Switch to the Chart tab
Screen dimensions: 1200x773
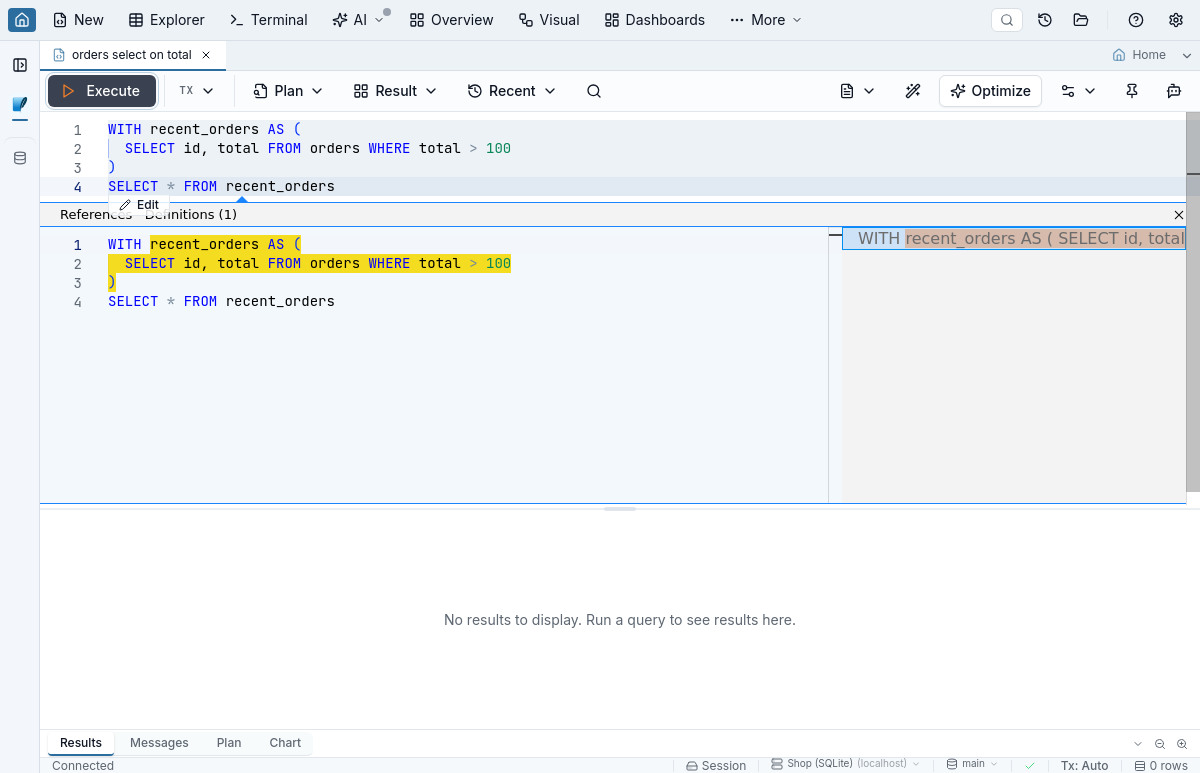[285, 743]
